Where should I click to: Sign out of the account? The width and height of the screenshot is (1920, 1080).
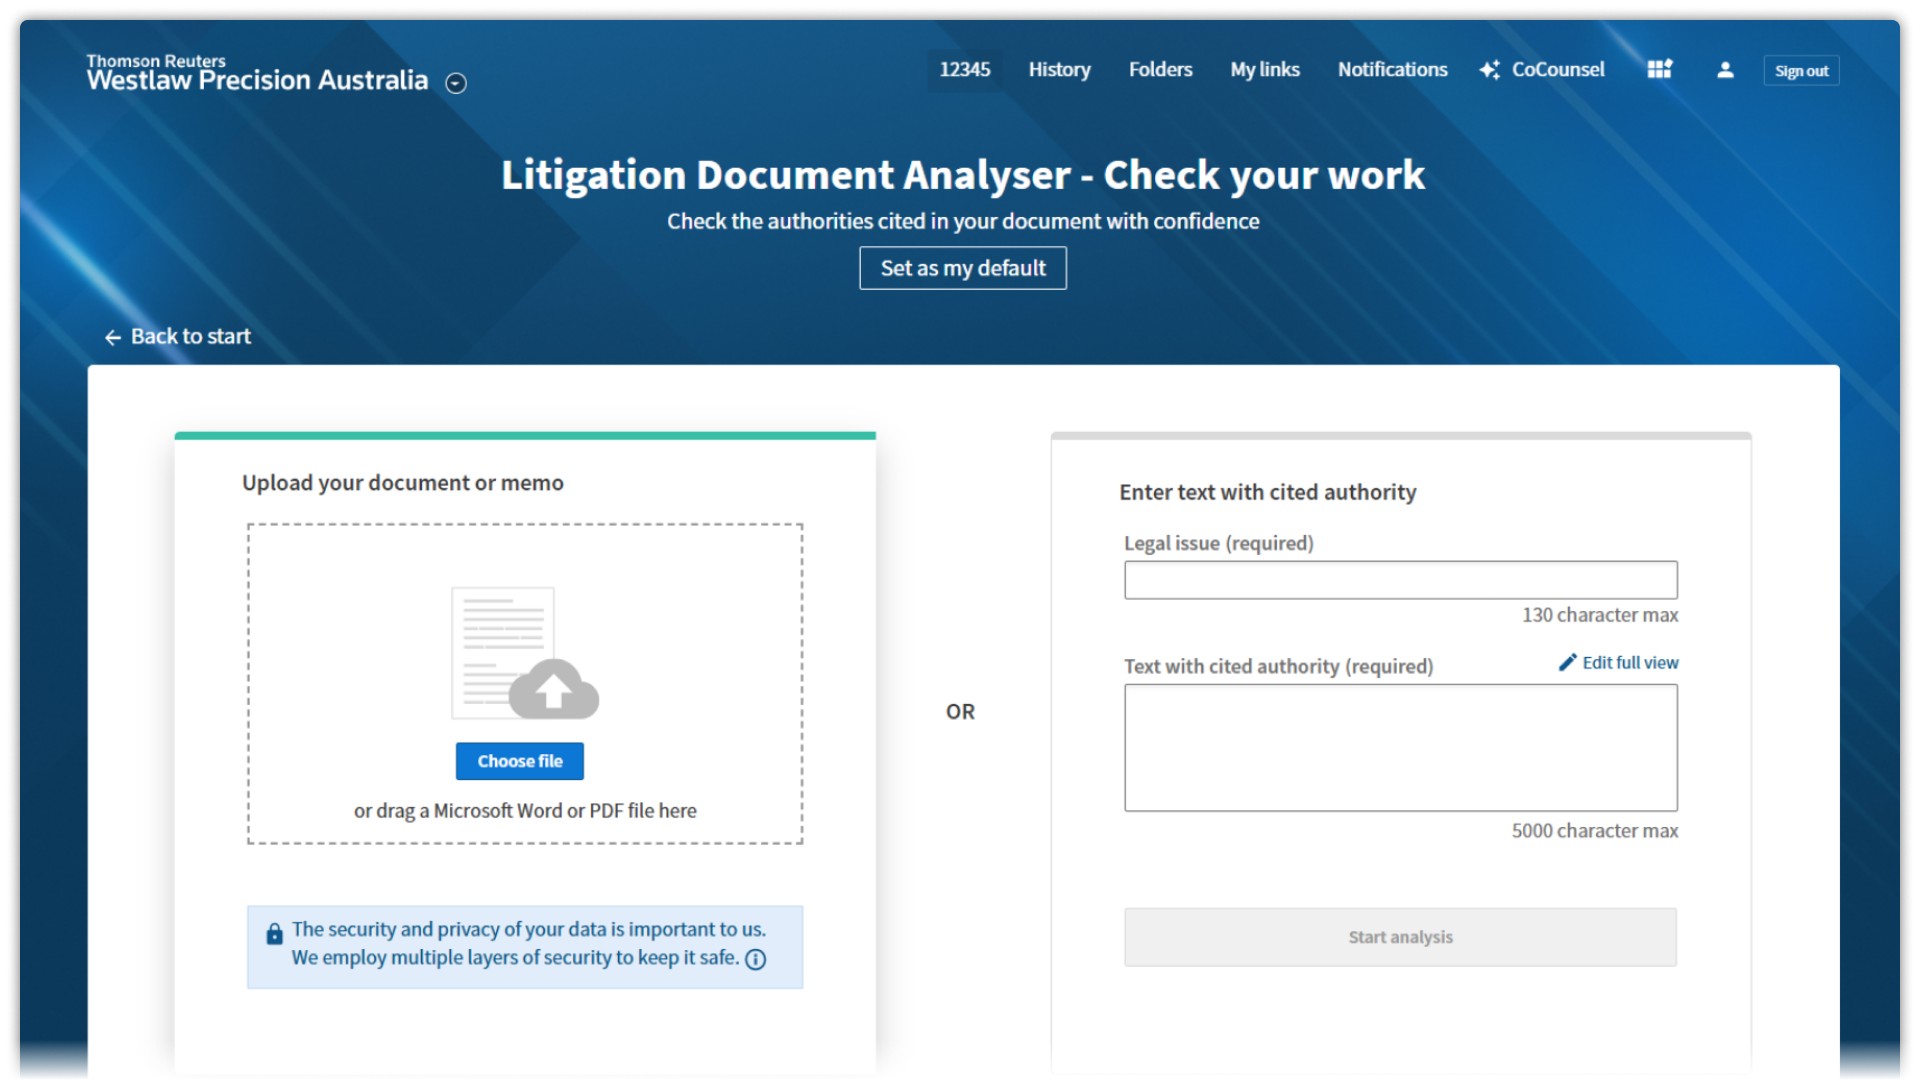(x=1801, y=70)
